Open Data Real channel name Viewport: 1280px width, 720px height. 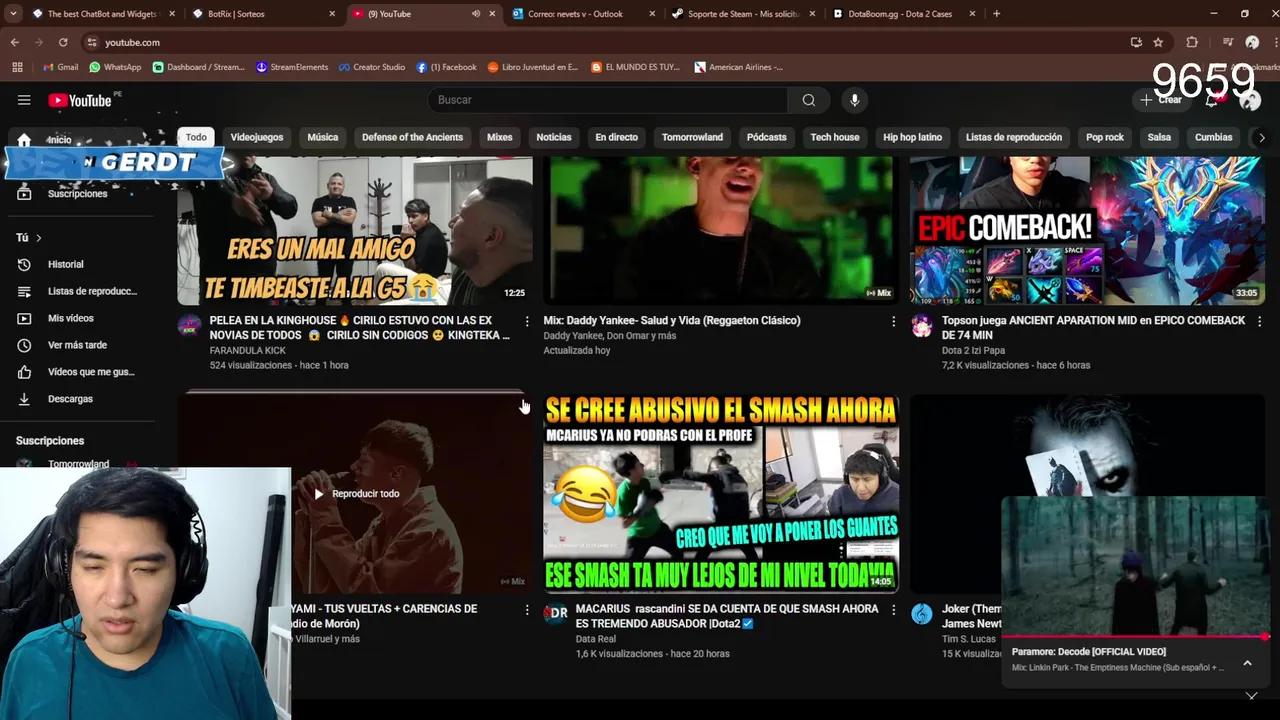(x=596, y=639)
